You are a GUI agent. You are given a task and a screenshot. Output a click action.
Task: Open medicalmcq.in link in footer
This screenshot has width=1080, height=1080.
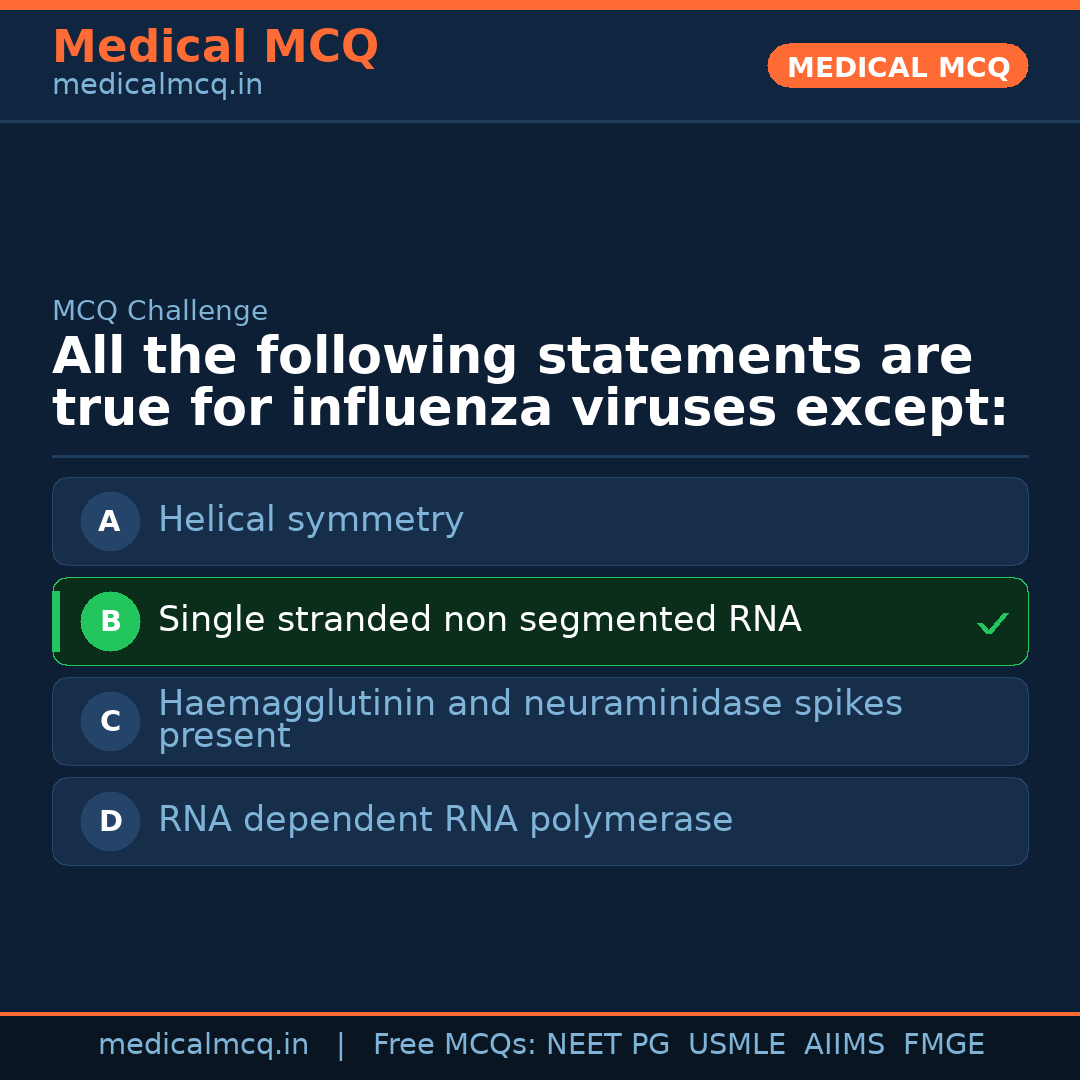203,1045
